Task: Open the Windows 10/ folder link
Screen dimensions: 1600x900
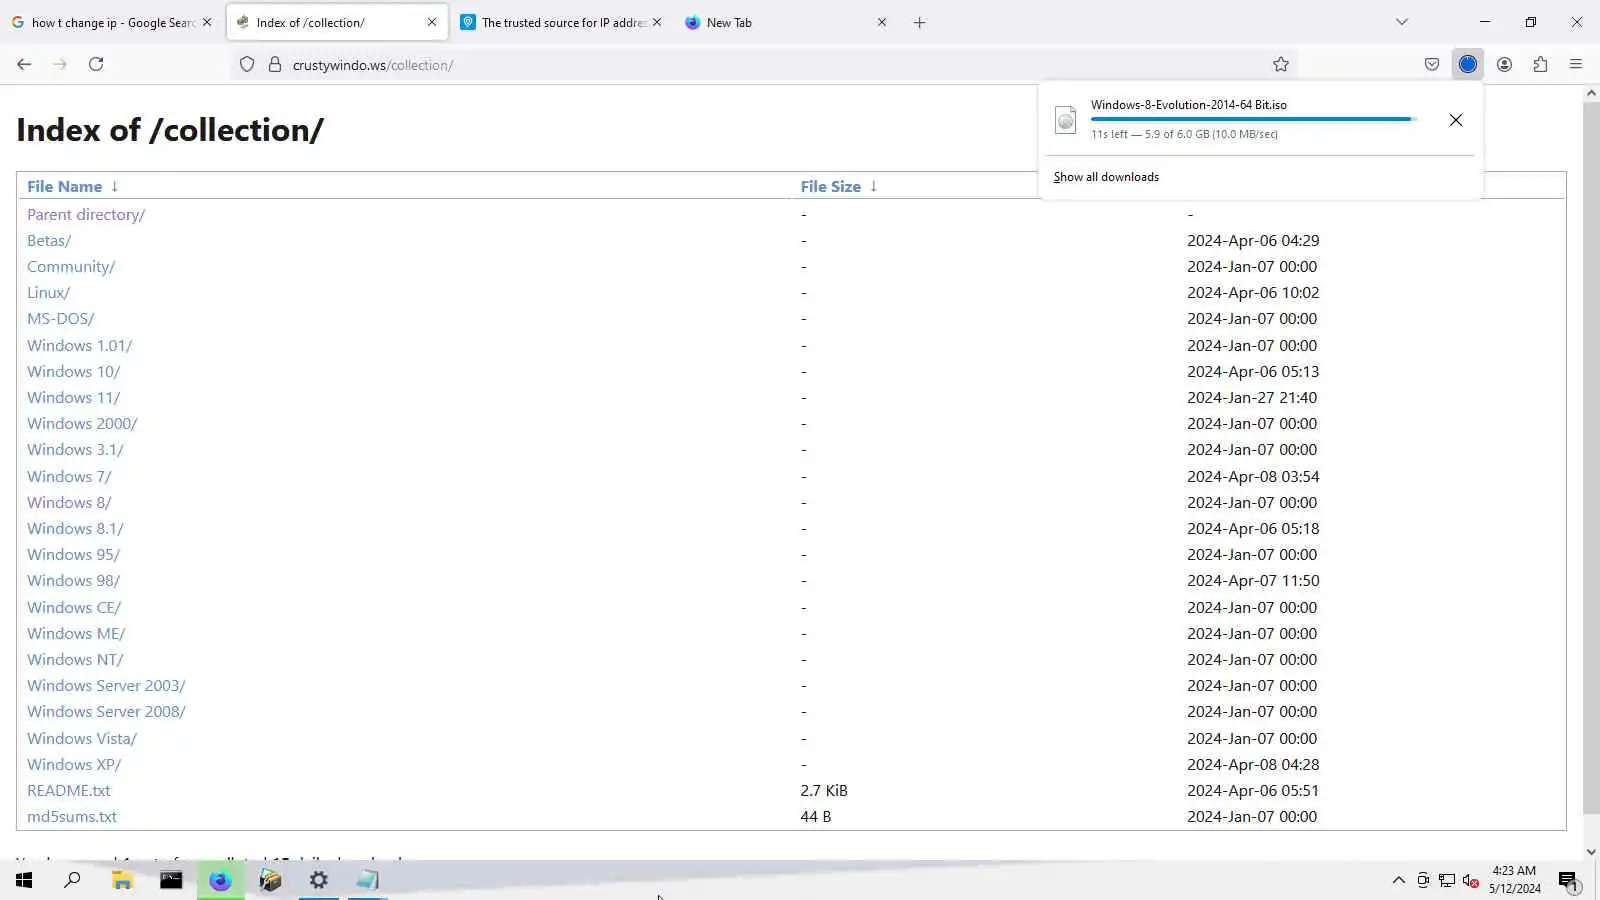Action: tap(73, 371)
